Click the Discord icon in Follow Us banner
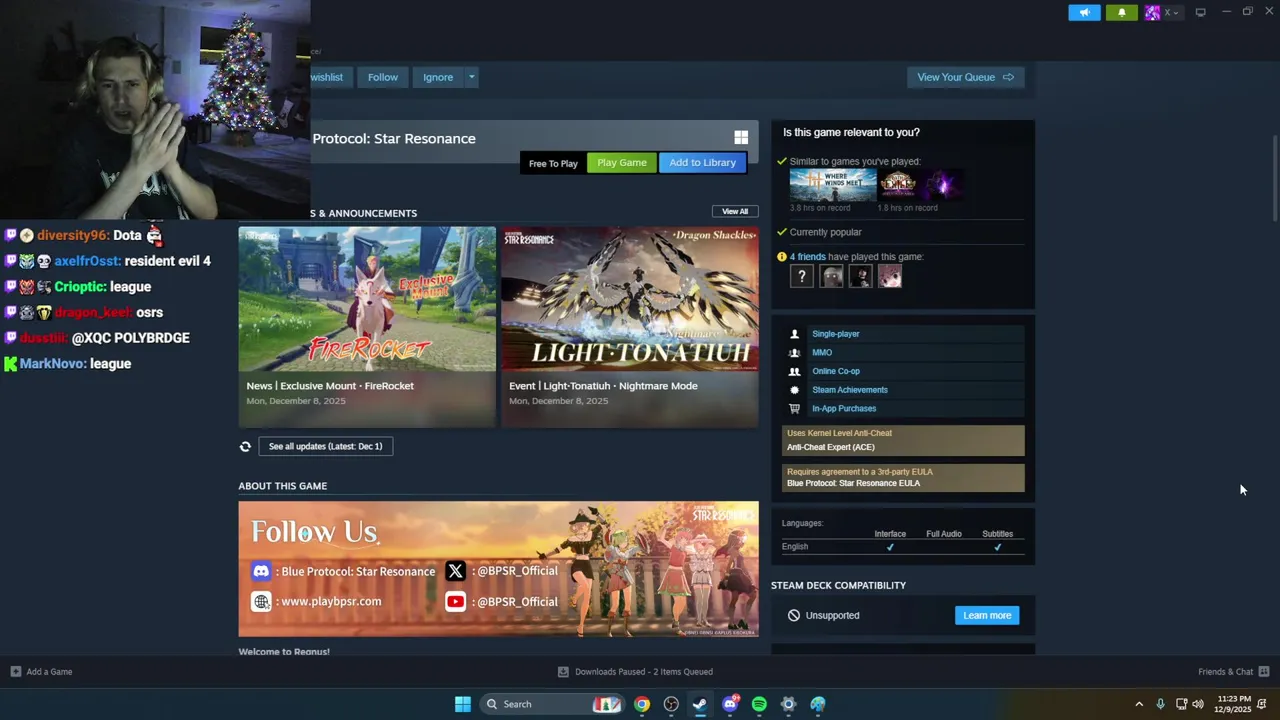 pyautogui.click(x=261, y=571)
